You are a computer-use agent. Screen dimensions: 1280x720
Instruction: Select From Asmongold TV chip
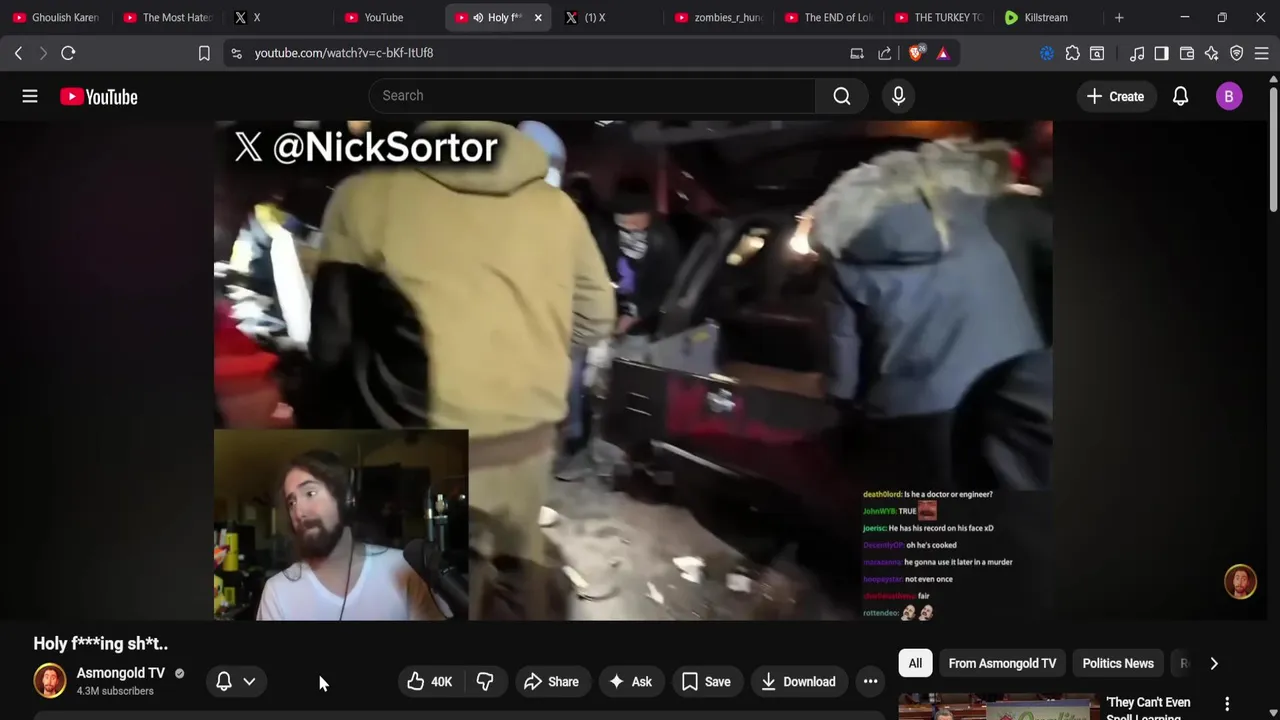tap(1002, 664)
